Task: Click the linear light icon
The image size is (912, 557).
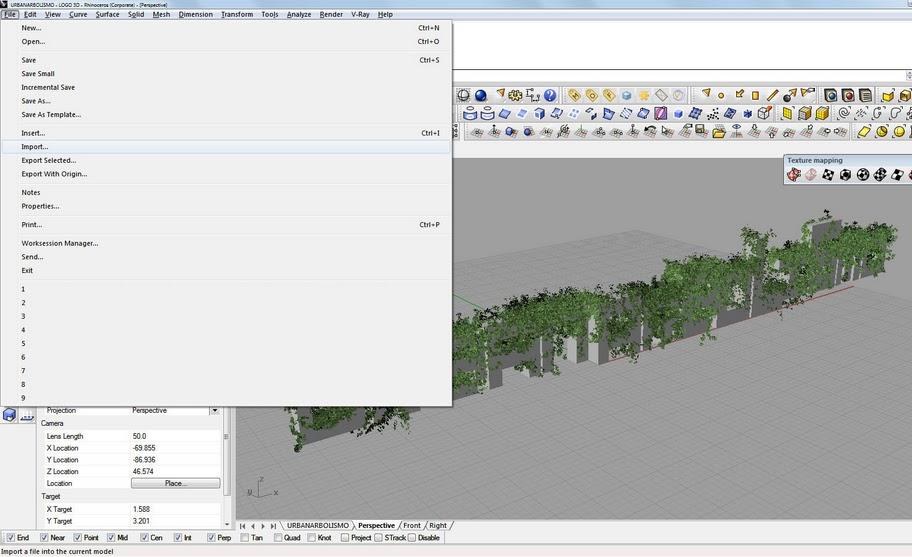Action: tap(772, 95)
